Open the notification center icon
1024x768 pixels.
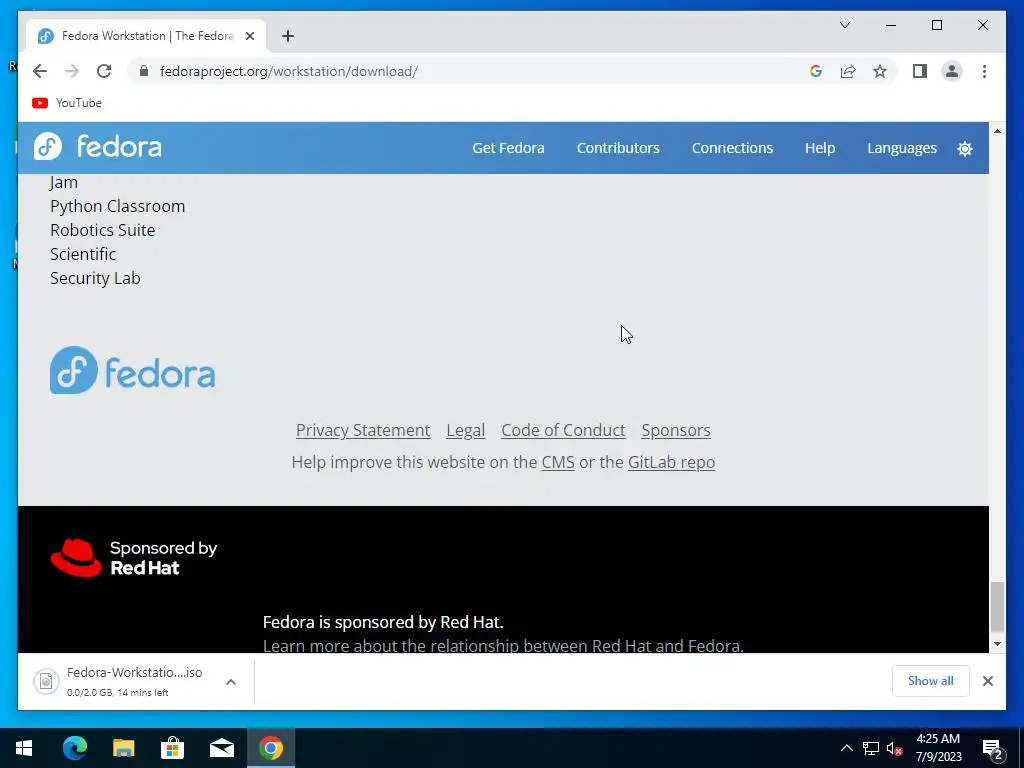coord(993,749)
